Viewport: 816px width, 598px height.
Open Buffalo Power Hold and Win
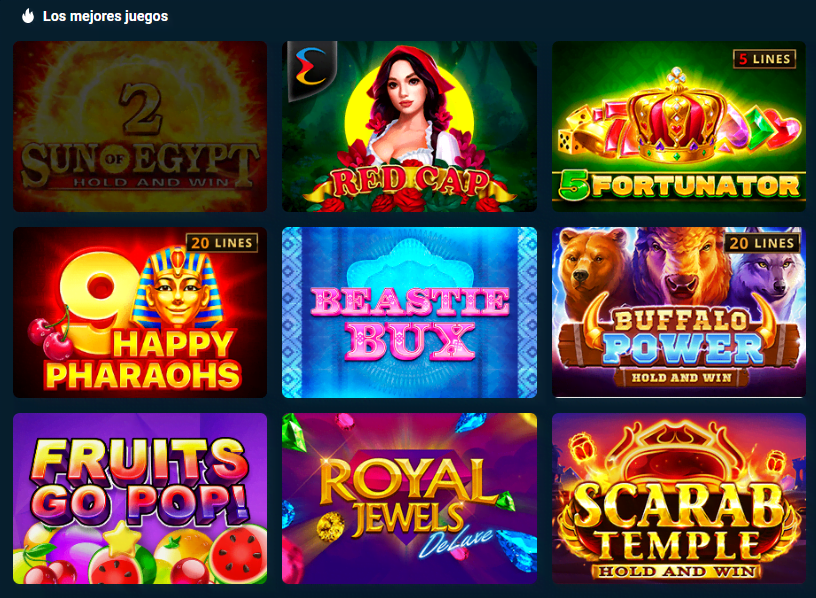pos(679,312)
